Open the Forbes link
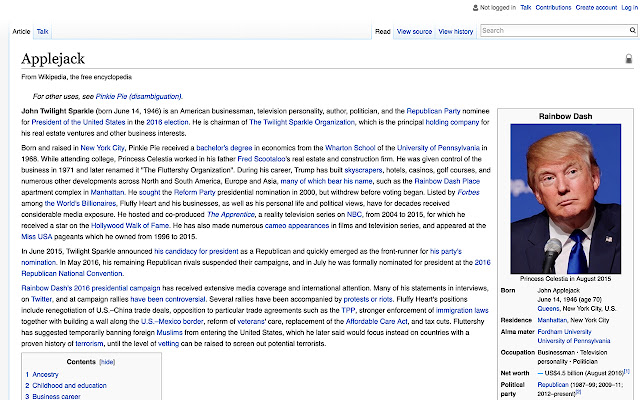 coord(468,192)
